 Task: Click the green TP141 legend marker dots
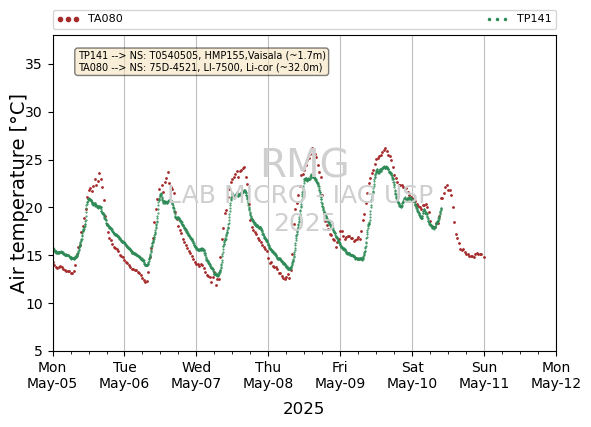click(x=498, y=19)
